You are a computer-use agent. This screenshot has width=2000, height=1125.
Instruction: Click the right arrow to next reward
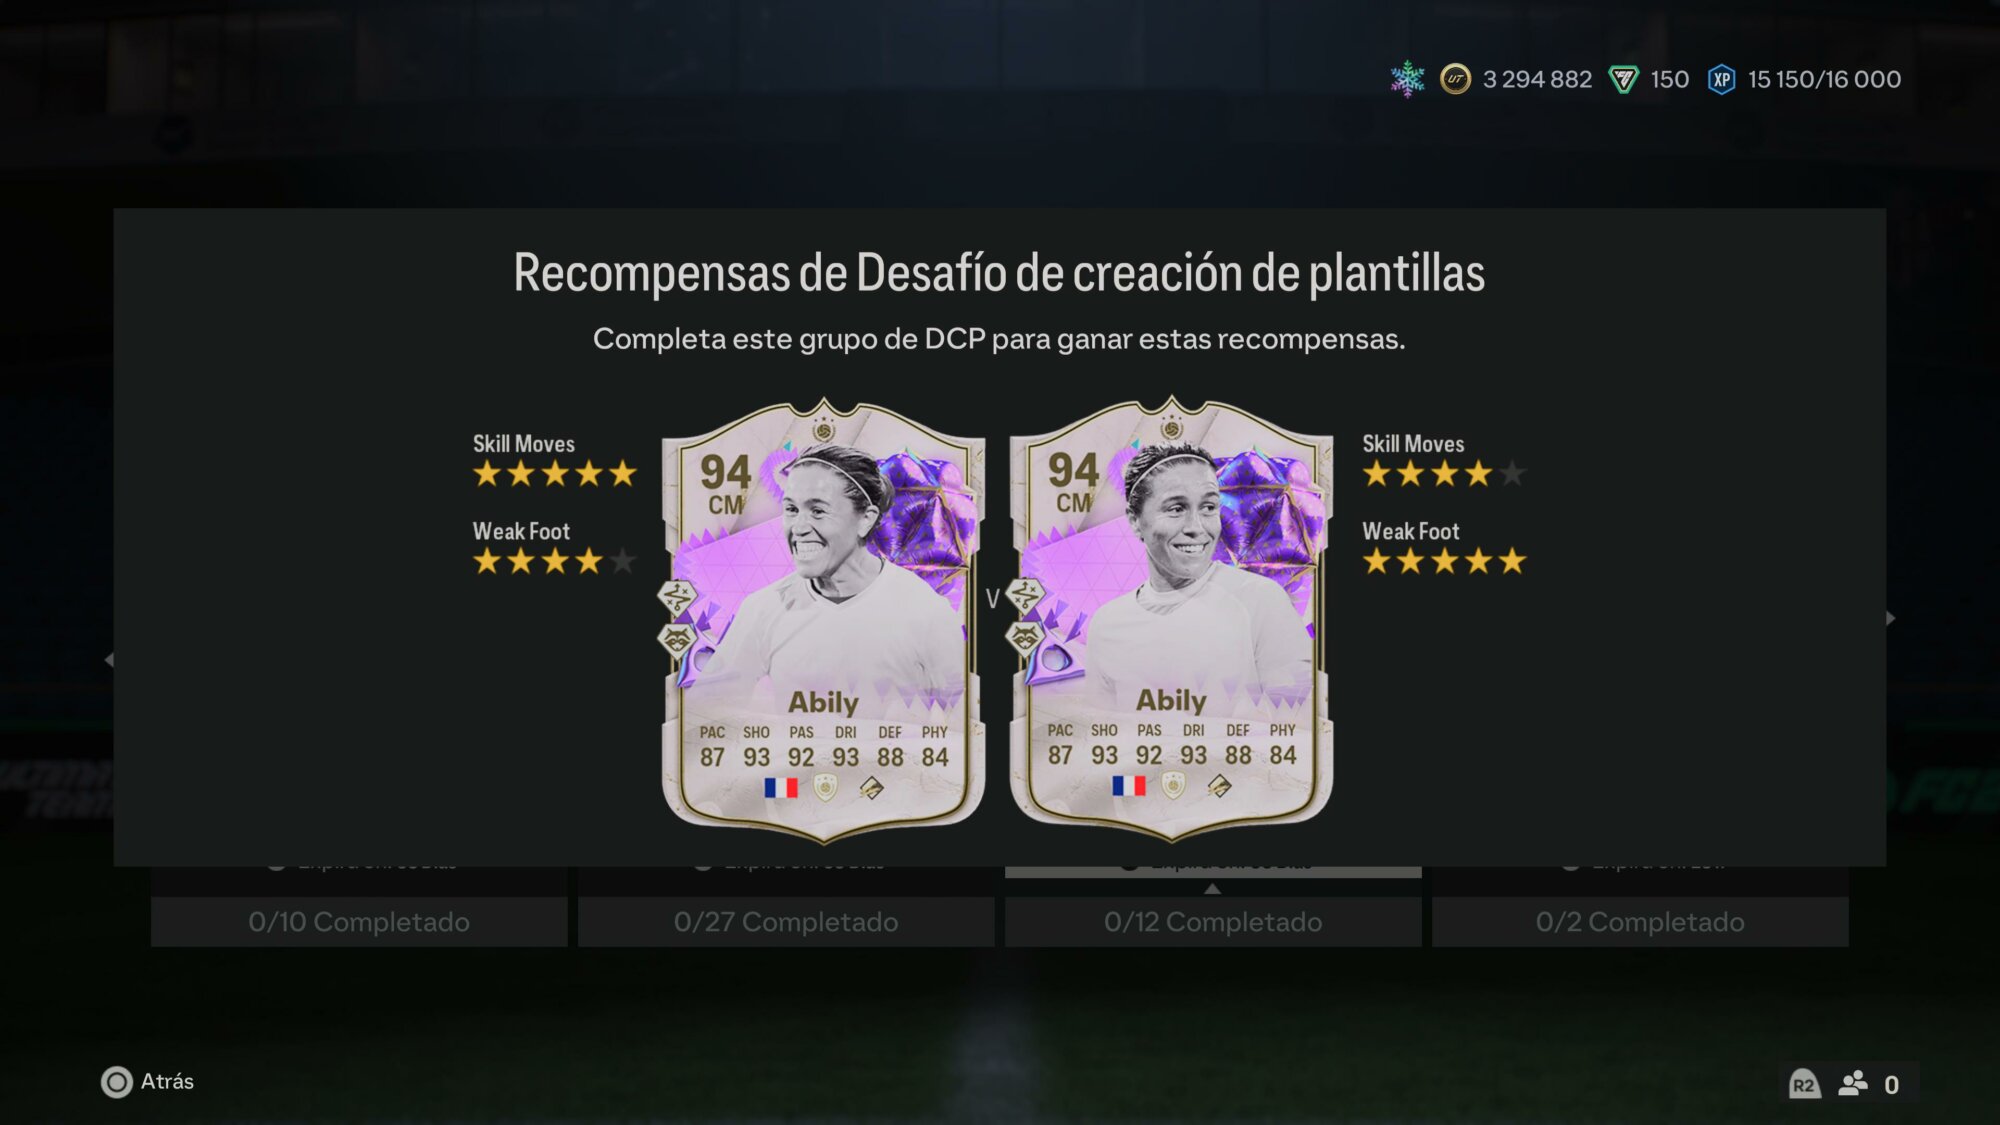(1890, 618)
